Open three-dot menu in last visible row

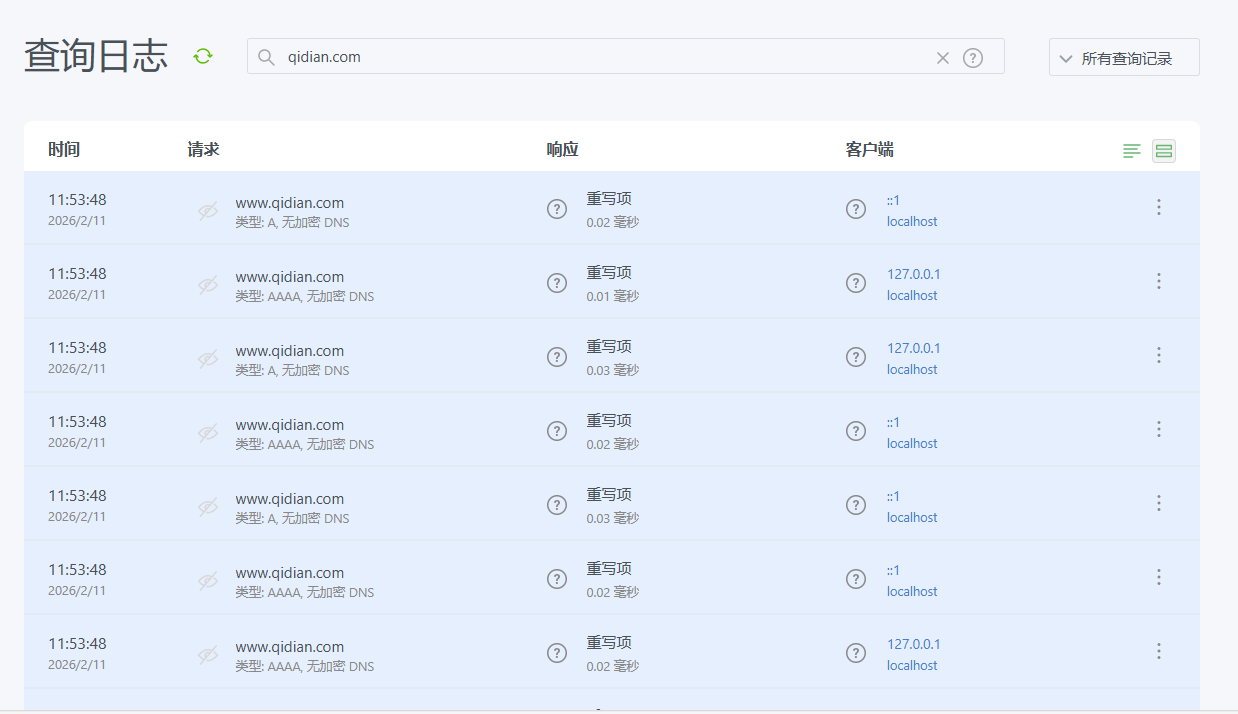[x=1158, y=651]
